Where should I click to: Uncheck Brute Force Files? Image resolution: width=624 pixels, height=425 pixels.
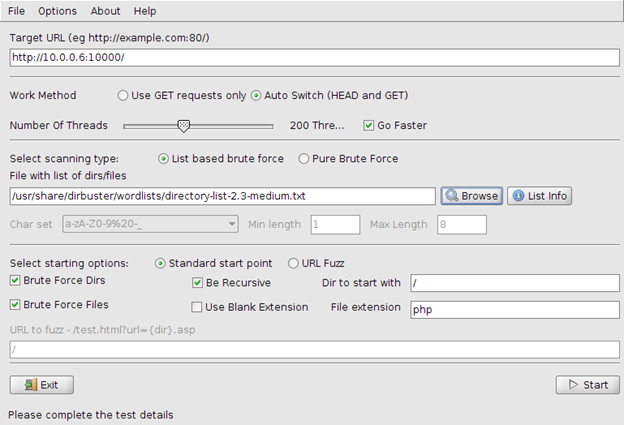click(x=15, y=305)
